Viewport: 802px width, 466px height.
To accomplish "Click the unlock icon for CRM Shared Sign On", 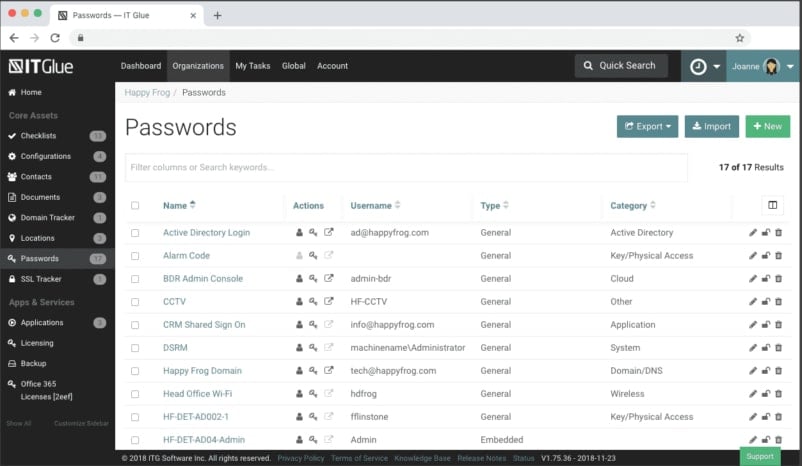I will pos(766,325).
